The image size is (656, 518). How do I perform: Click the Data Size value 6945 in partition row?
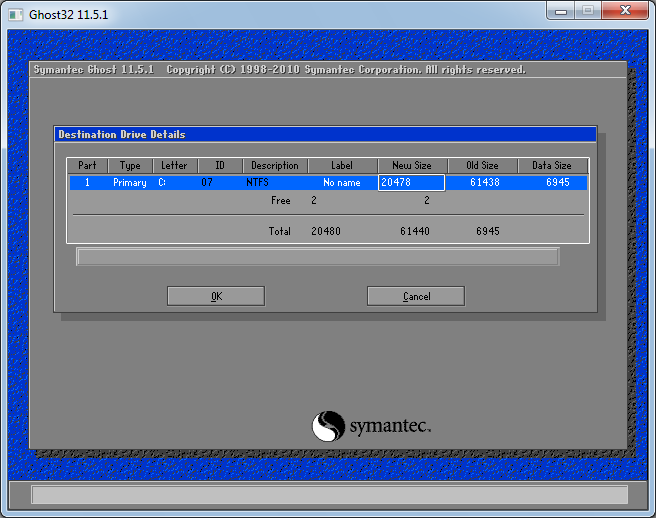point(558,182)
